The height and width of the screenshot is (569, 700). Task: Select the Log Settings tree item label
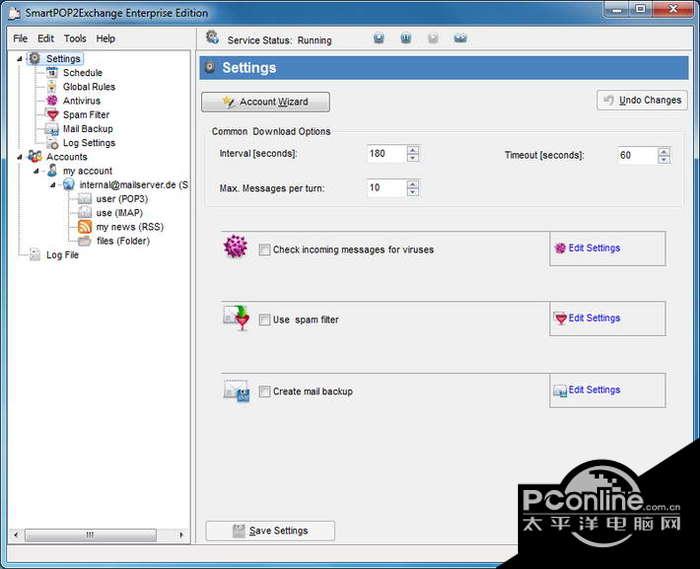coord(89,143)
